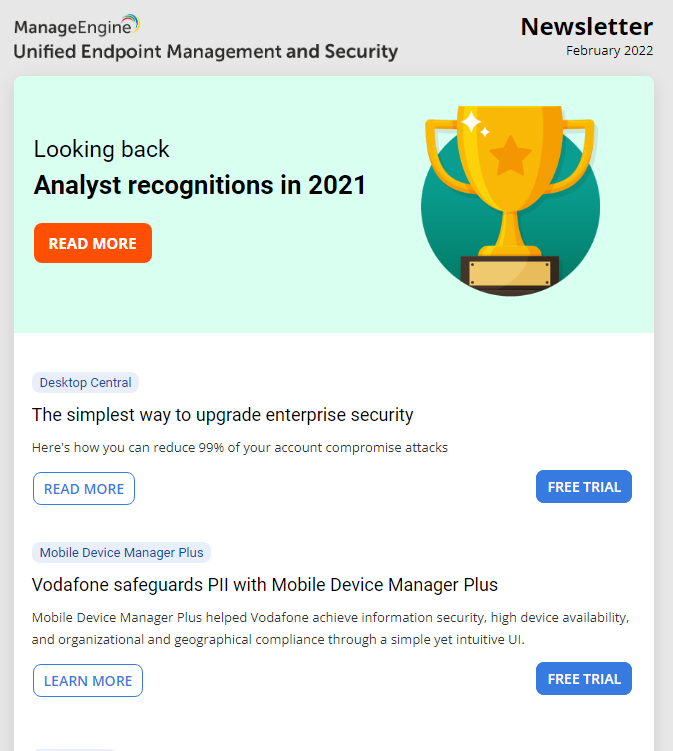Click the 'Looking back' banner text
Screen dimensions: 673x751
102,149
